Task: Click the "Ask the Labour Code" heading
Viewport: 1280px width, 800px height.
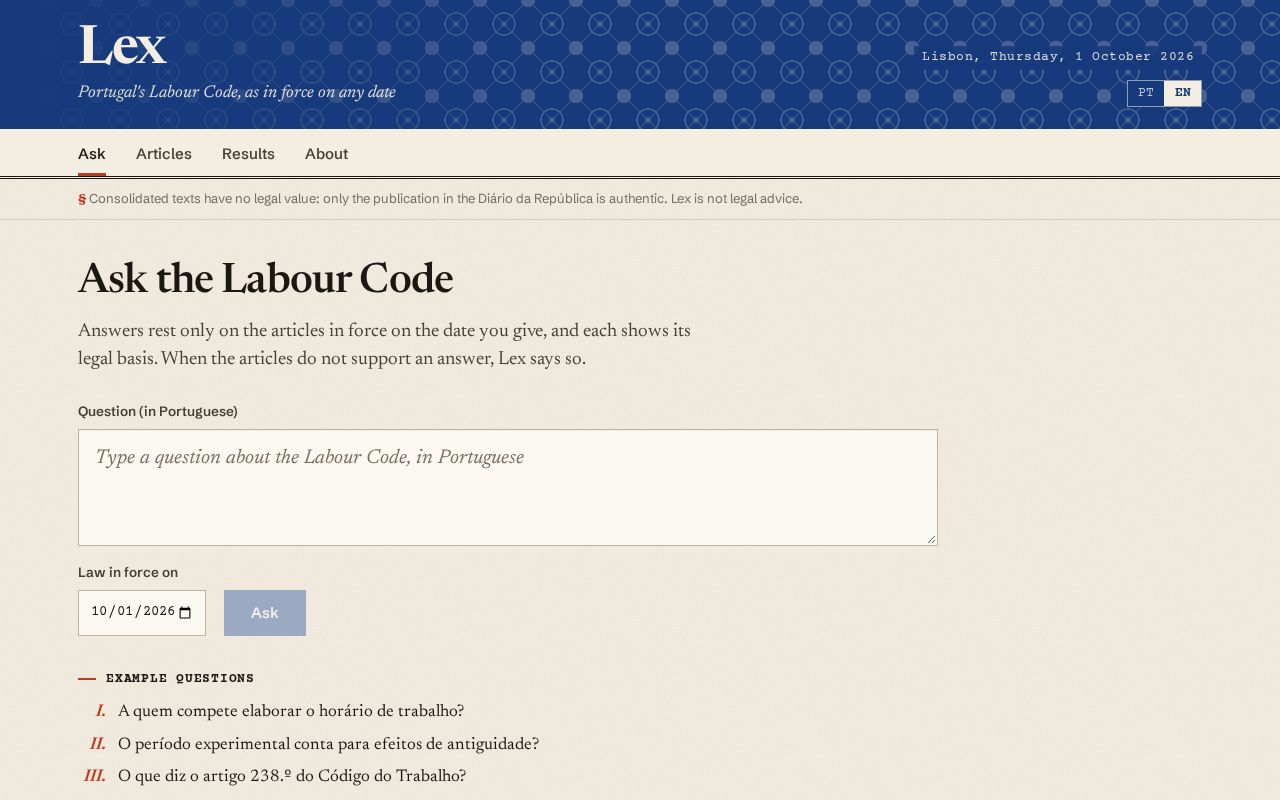Action: click(x=266, y=279)
